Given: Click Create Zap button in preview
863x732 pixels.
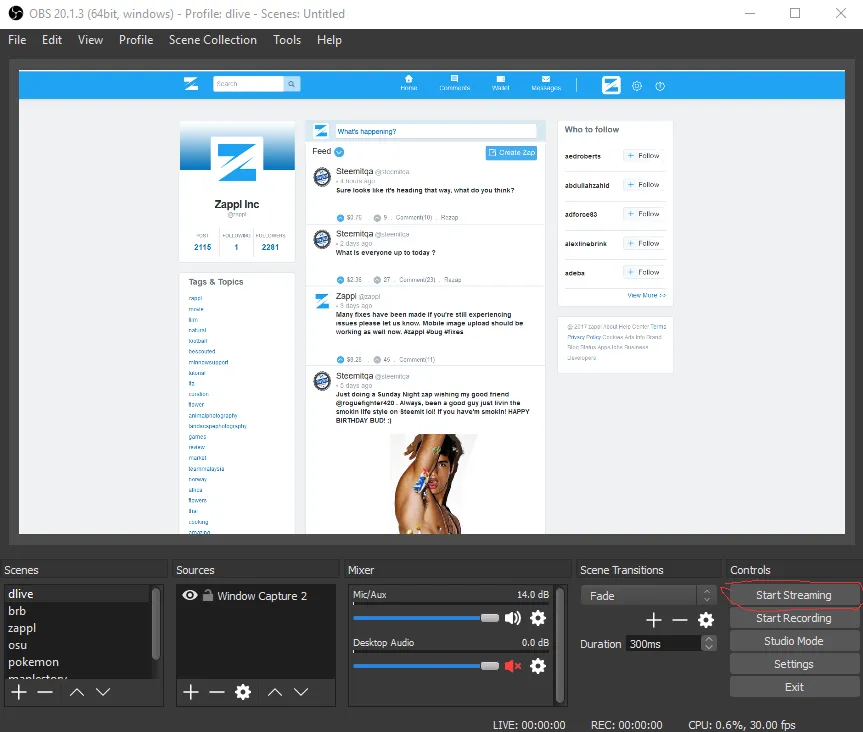Looking at the screenshot, I should point(511,152).
